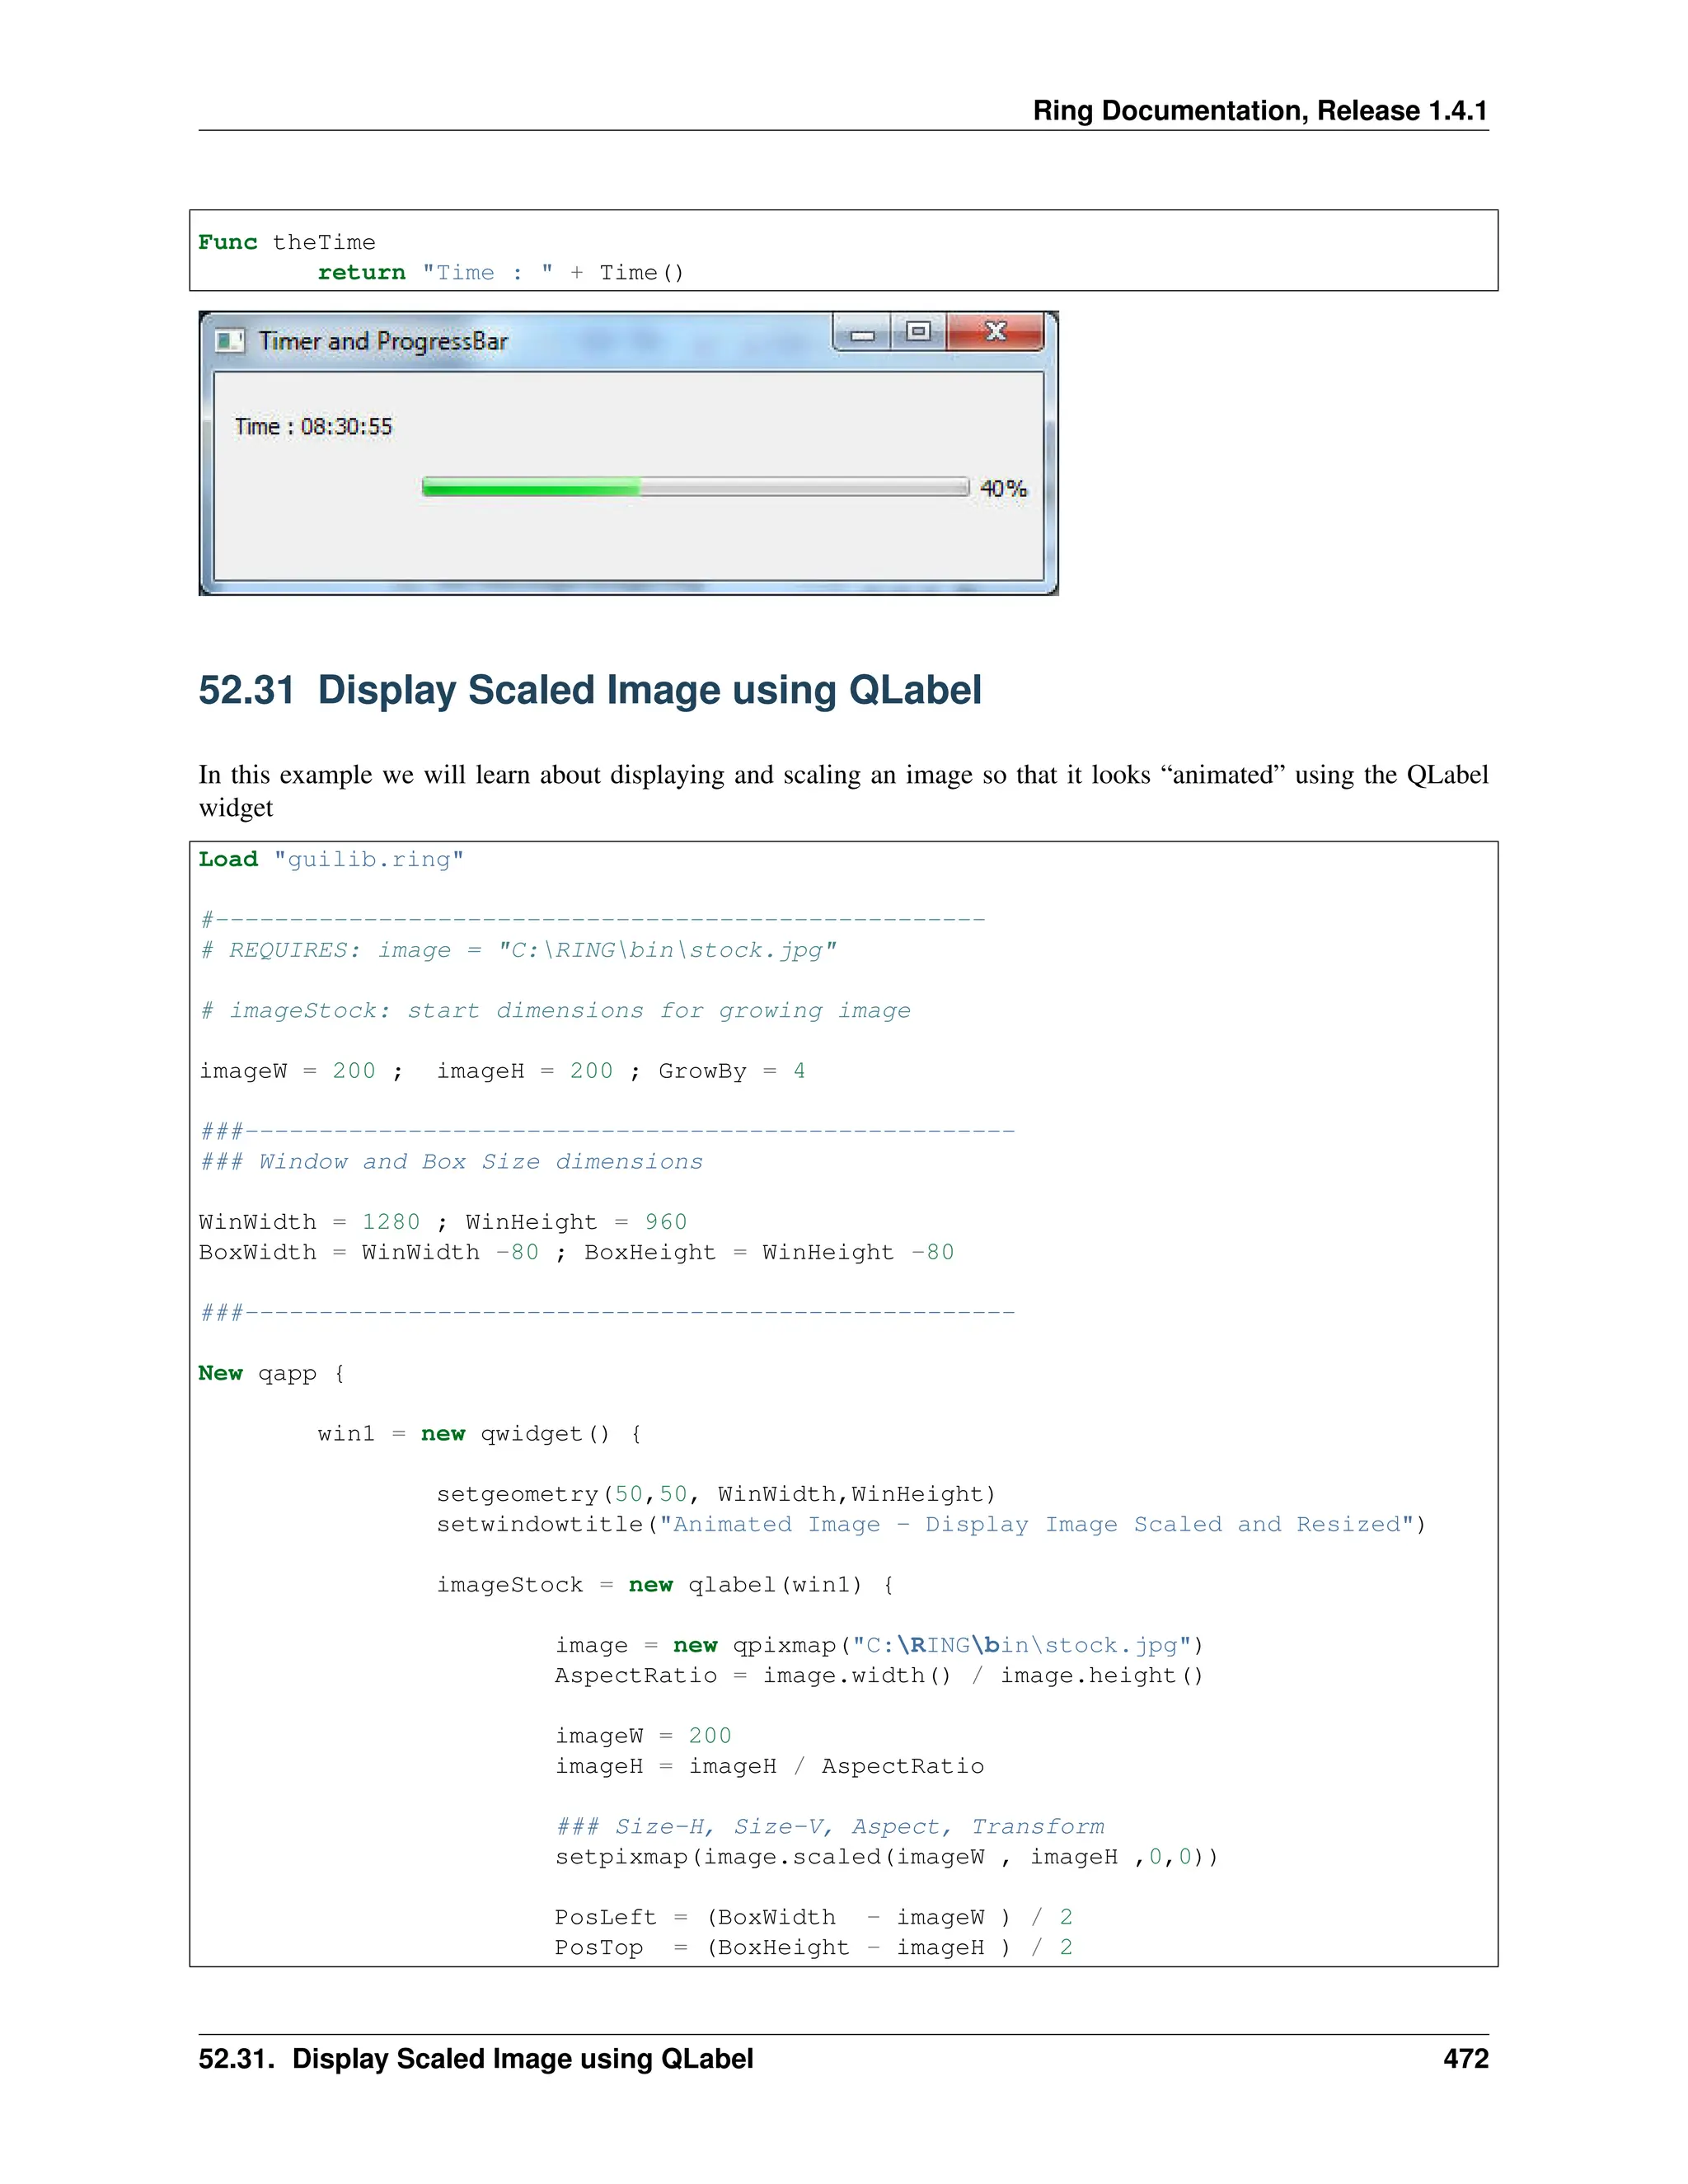Click the WinWidth = 1280 code line

point(442,1222)
